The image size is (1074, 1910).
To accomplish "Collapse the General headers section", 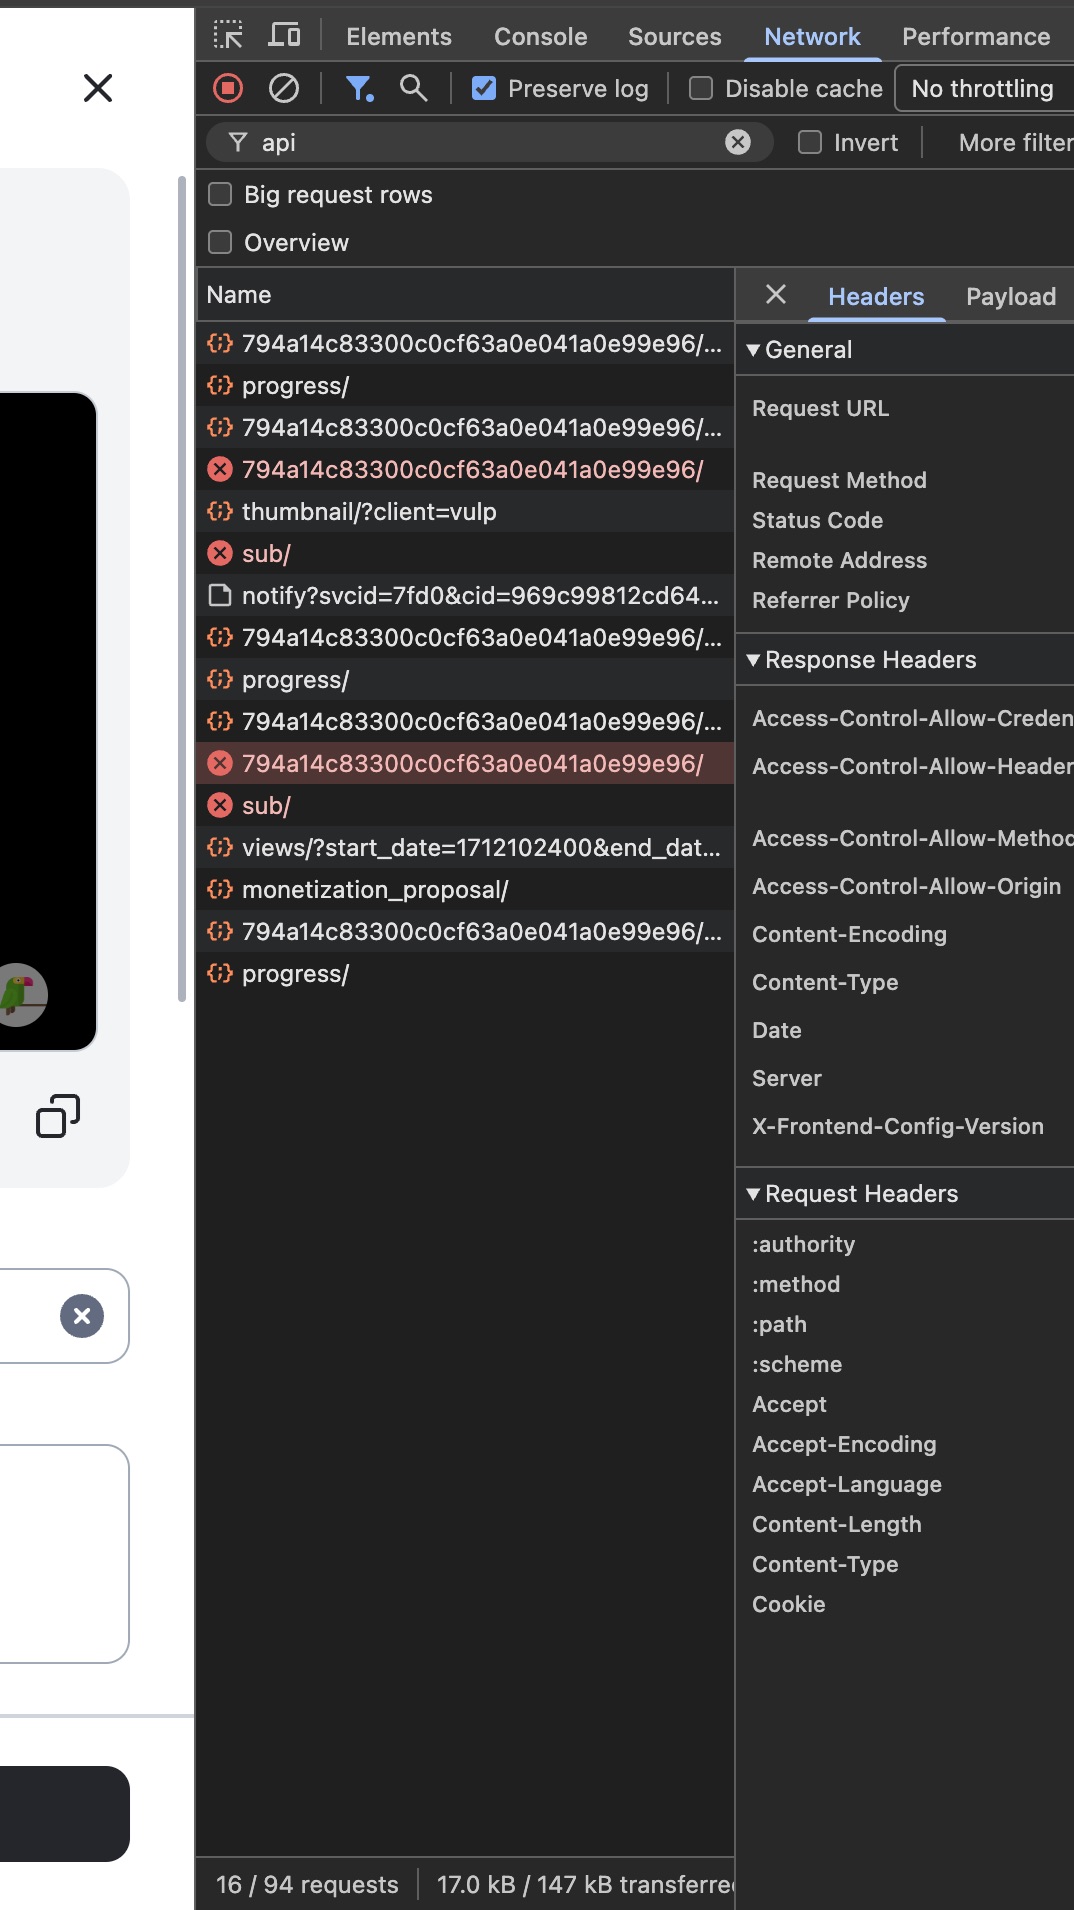I will (x=754, y=350).
